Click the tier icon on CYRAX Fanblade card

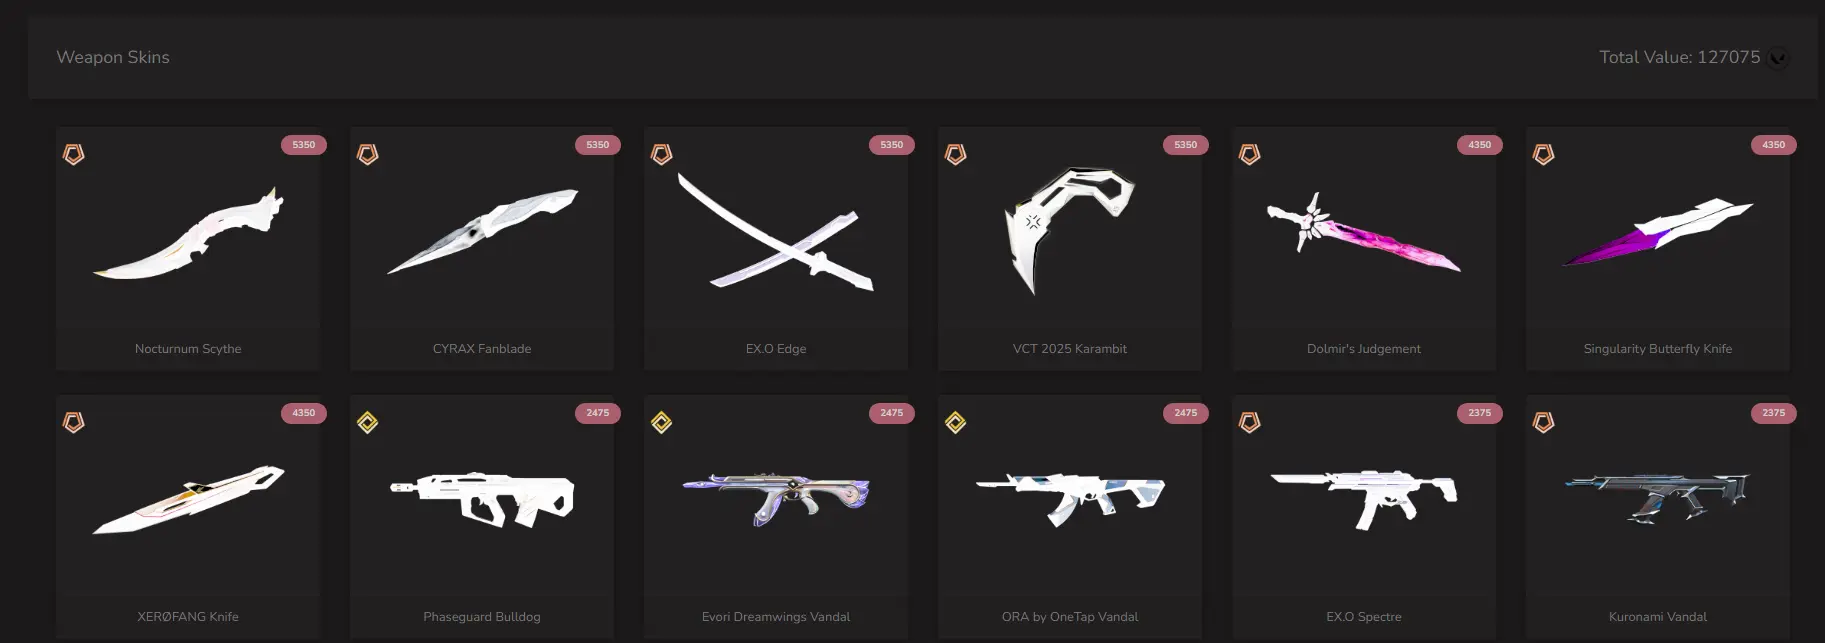pyautogui.click(x=368, y=155)
